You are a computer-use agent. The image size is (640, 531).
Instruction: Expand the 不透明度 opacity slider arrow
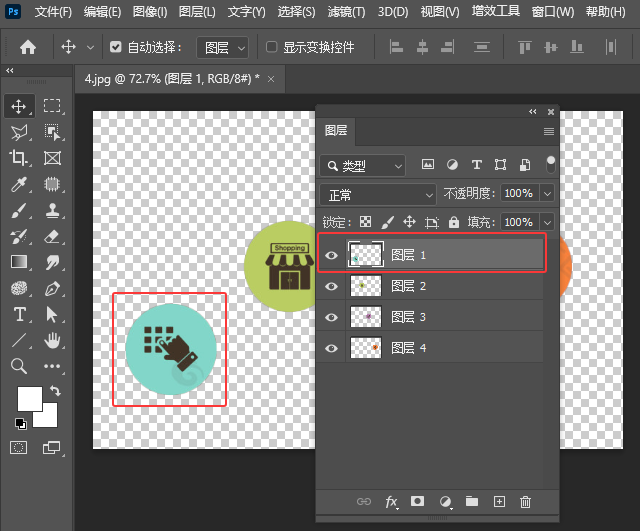[x=547, y=193]
